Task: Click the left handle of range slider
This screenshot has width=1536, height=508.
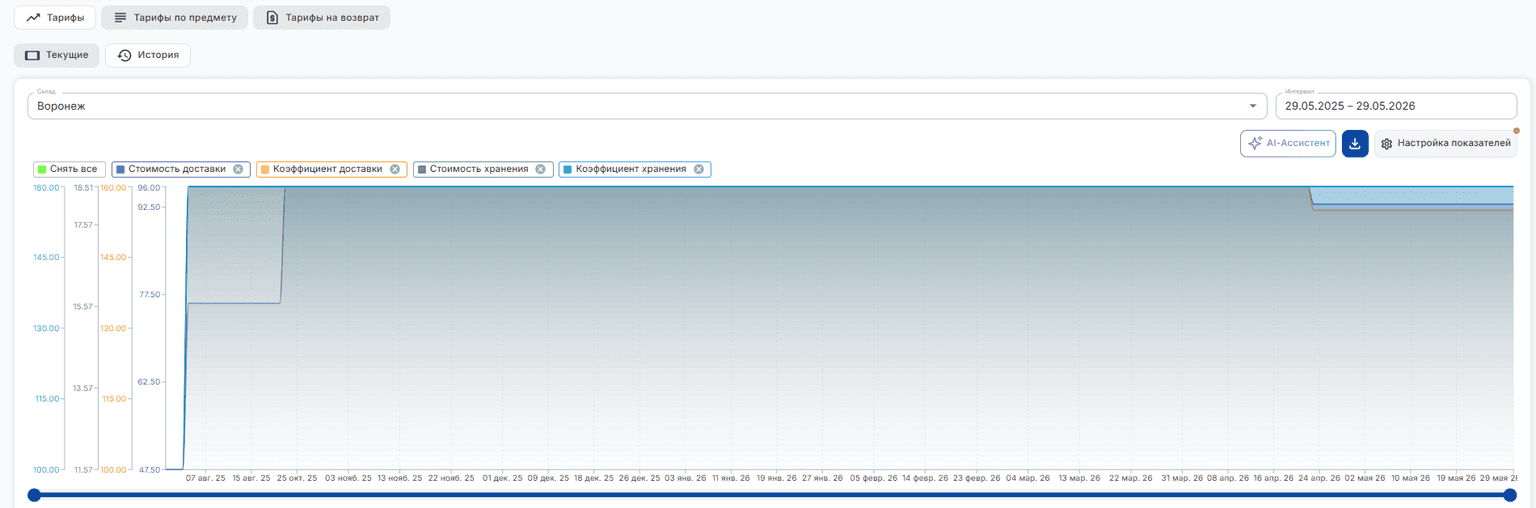Action: pyautogui.click(x=34, y=495)
